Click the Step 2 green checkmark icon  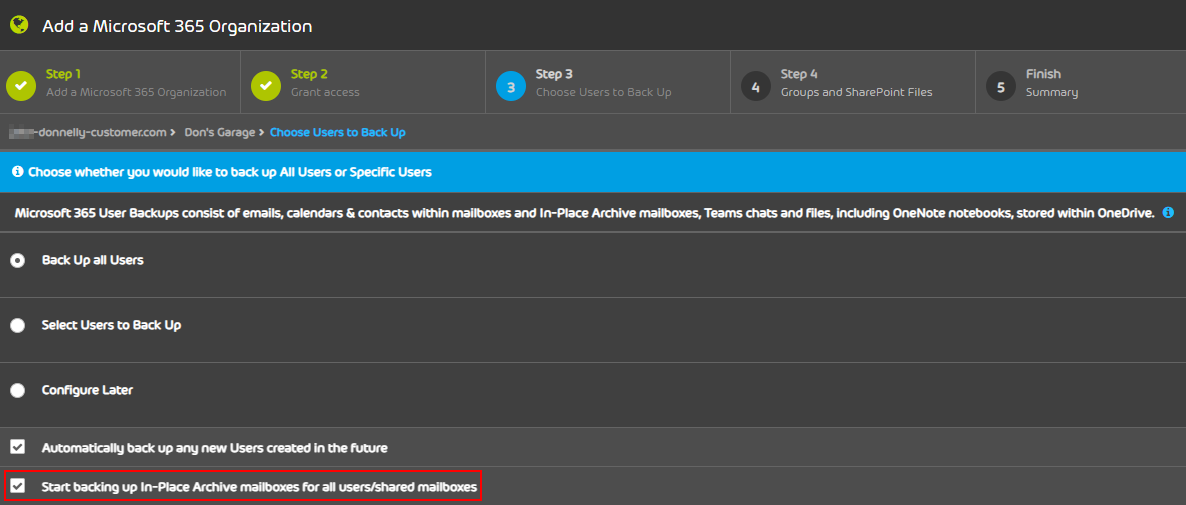coord(265,86)
